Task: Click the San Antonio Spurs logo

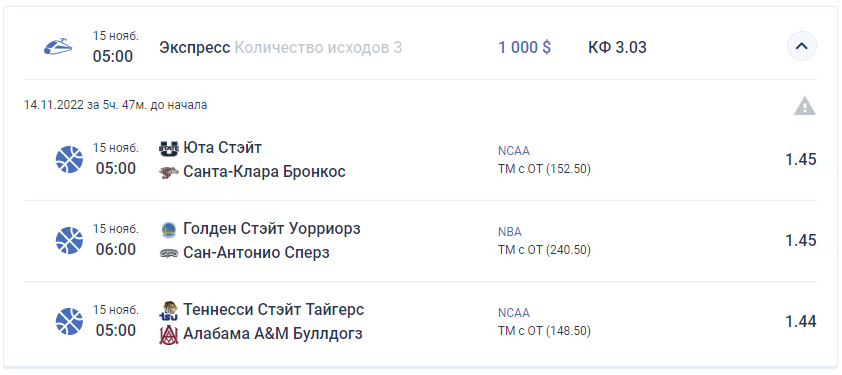Action: [x=169, y=254]
